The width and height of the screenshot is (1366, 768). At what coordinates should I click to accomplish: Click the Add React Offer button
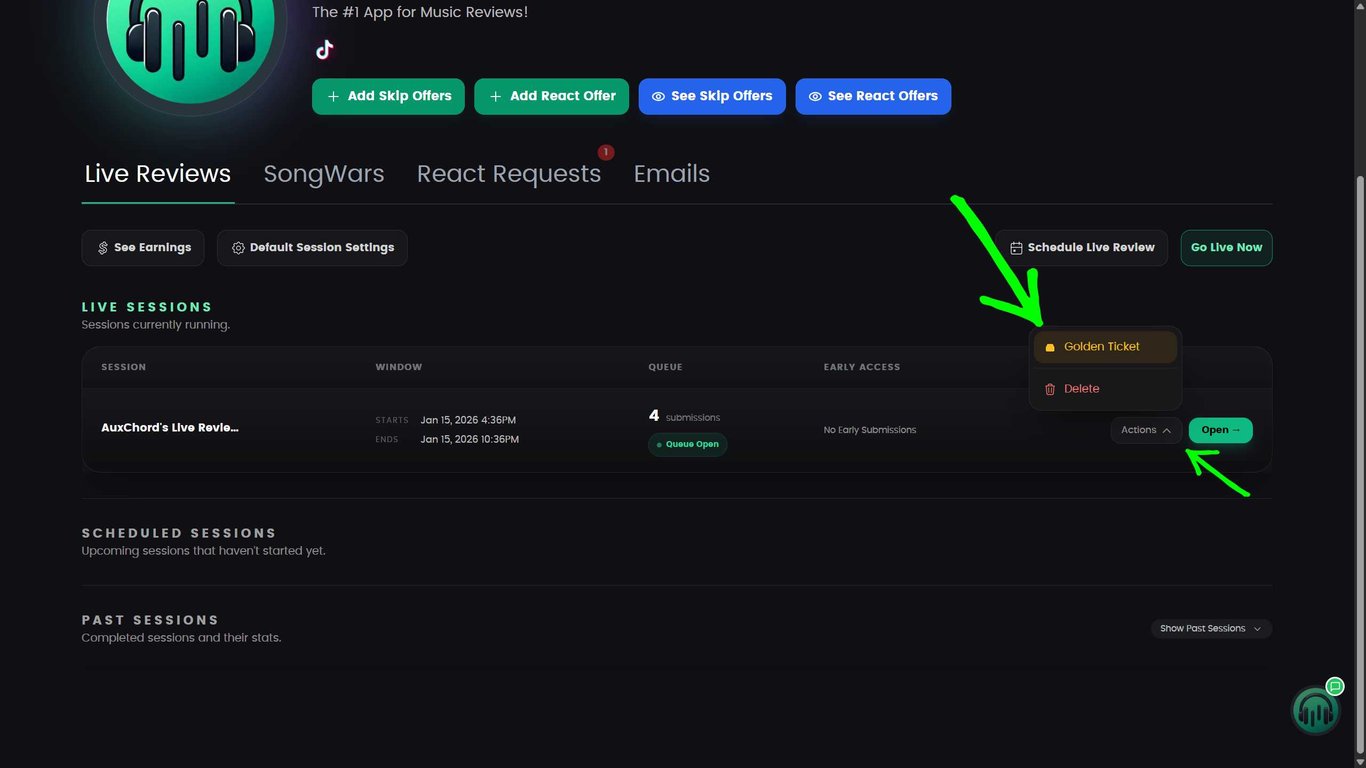pos(551,96)
